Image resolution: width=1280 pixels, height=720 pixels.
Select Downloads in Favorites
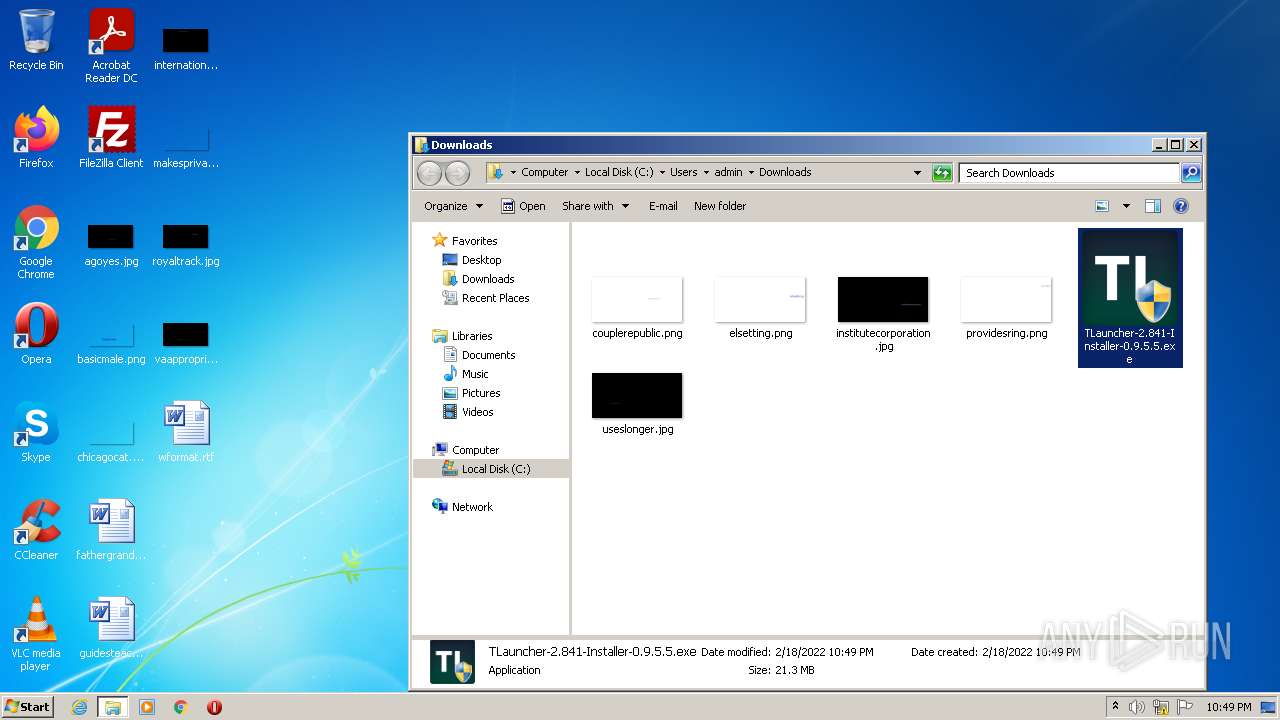pos(488,279)
